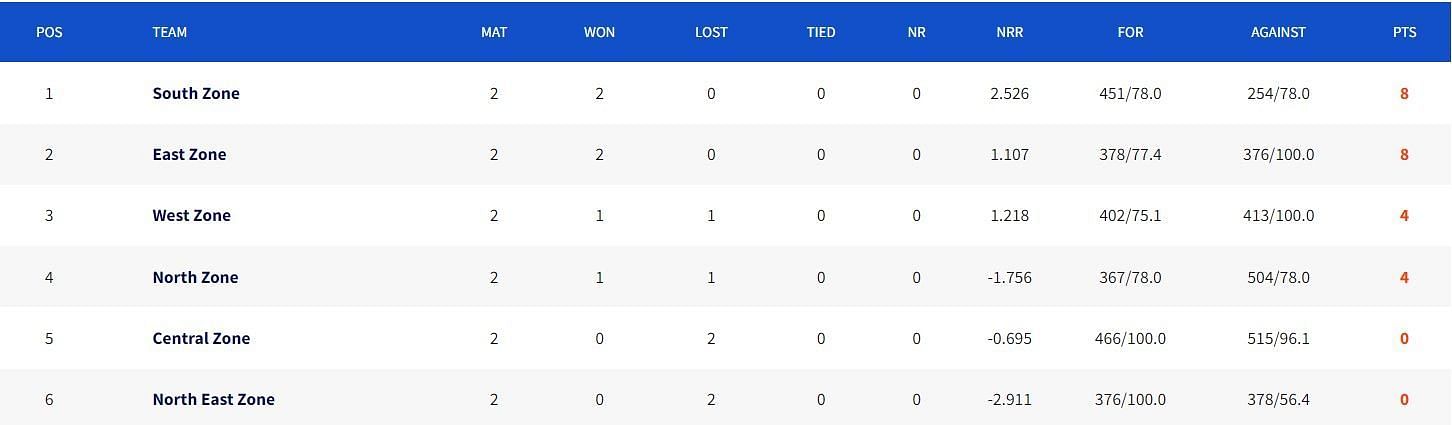Click the TIED column header
Screen dimensions: 1452x425
pyautogui.click(x=821, y=32)
